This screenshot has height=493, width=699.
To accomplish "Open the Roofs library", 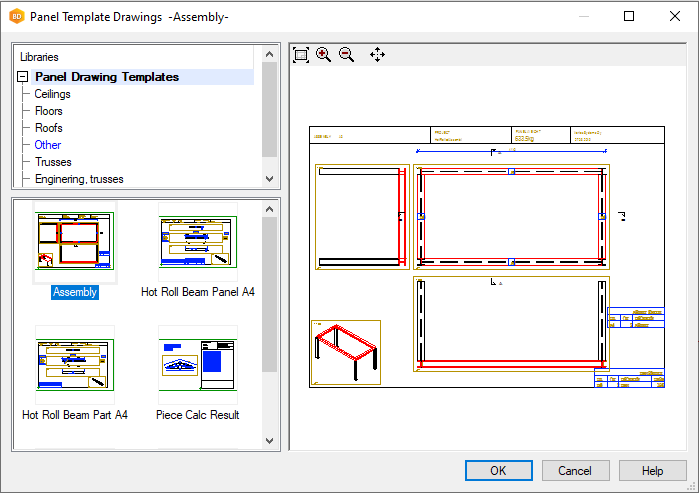I will pos(49,128).
